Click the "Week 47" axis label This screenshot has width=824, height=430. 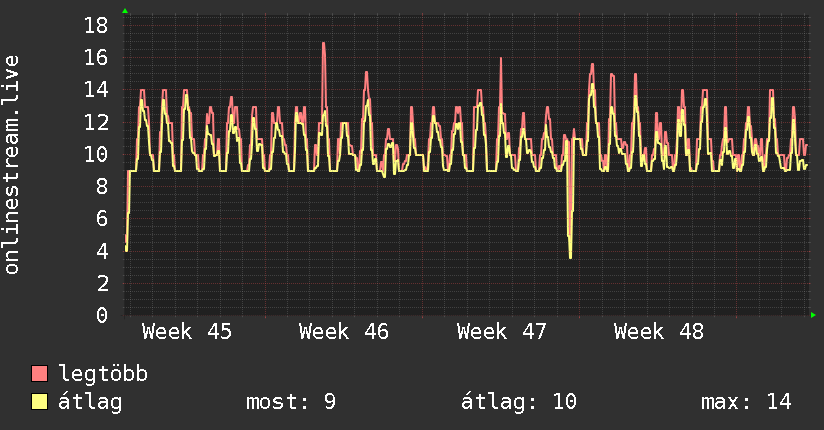(502, 332)
